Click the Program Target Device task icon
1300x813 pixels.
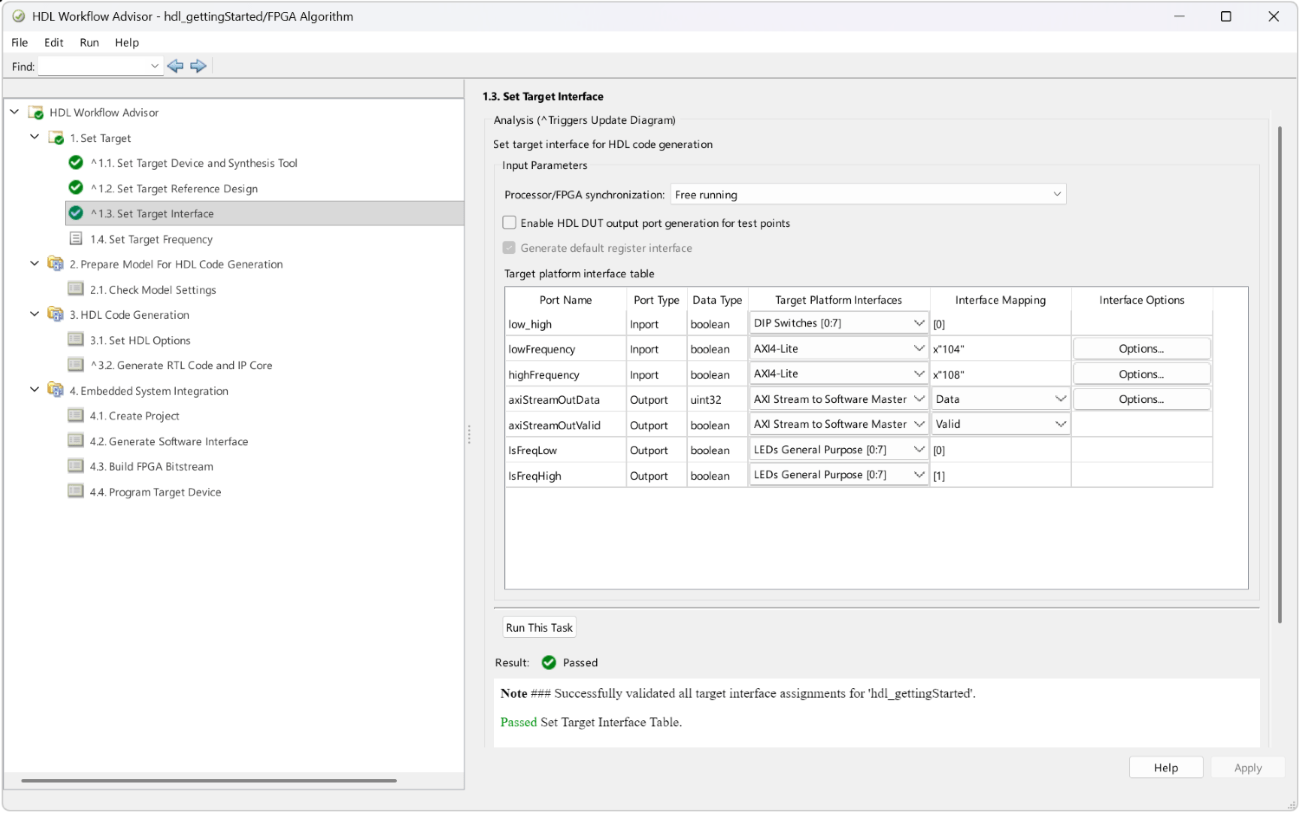(x=76, y=492)
